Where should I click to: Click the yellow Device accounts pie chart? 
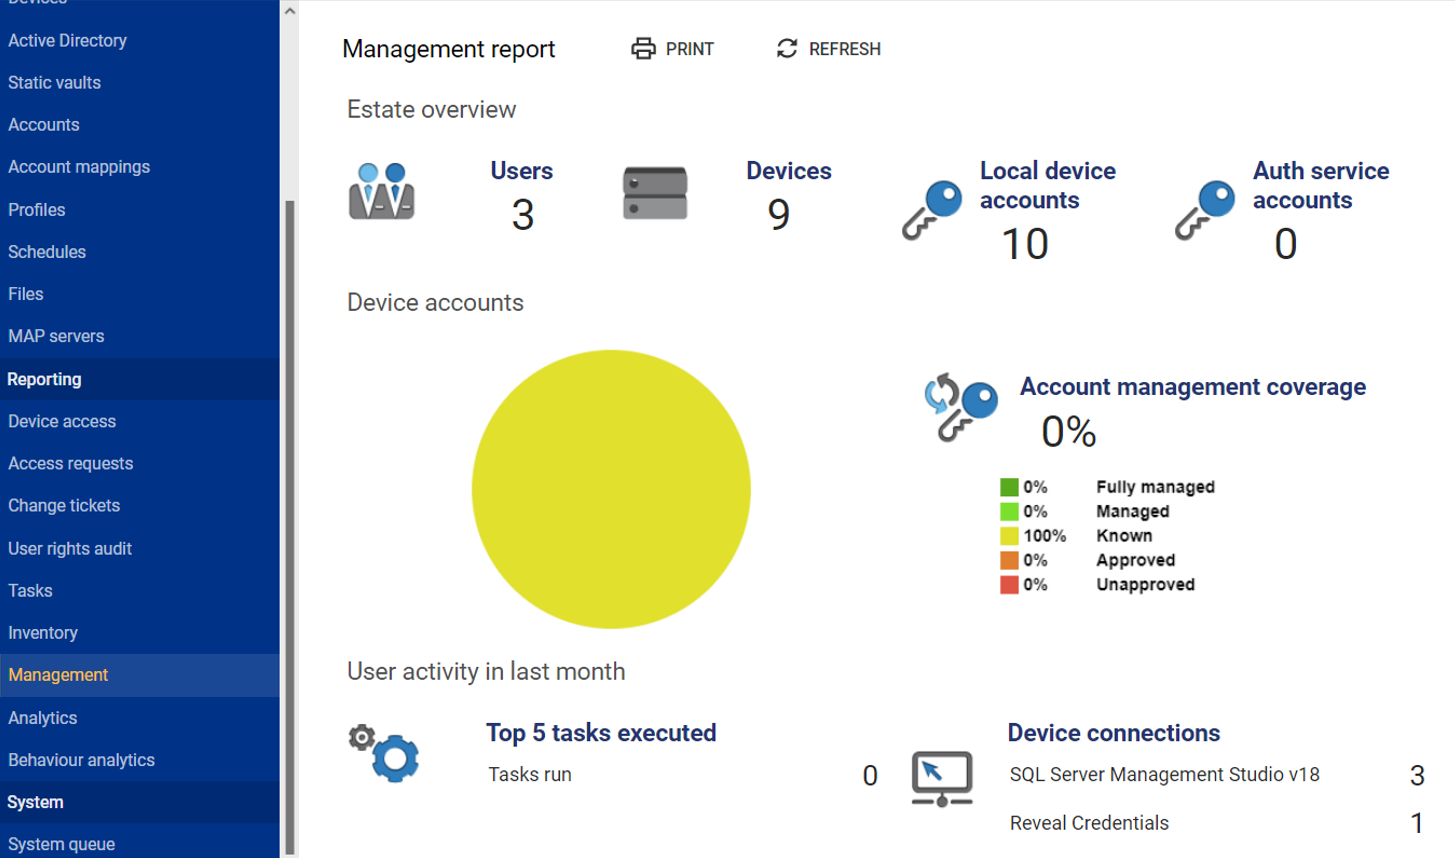click(x=610, y=487)
